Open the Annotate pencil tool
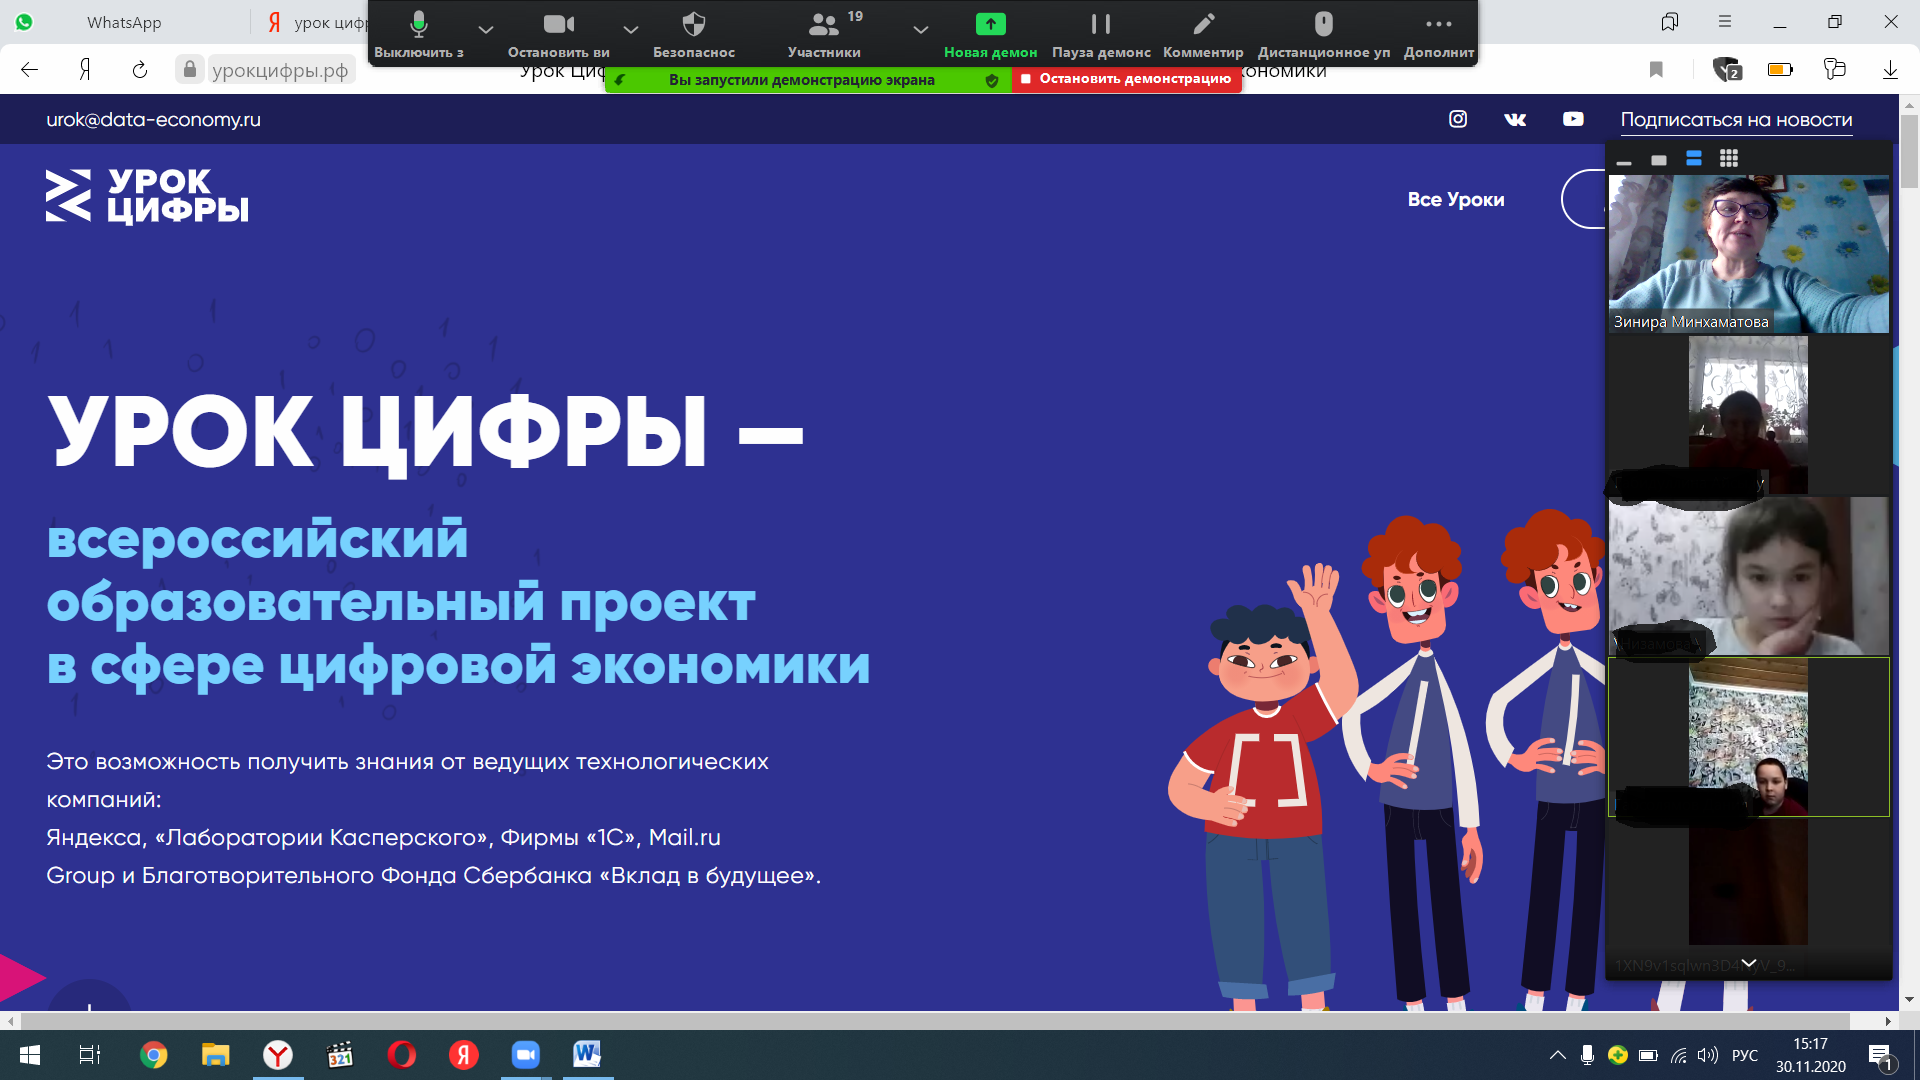The width and height of the screenshot is (1920, 1080). pos(1203,25)
